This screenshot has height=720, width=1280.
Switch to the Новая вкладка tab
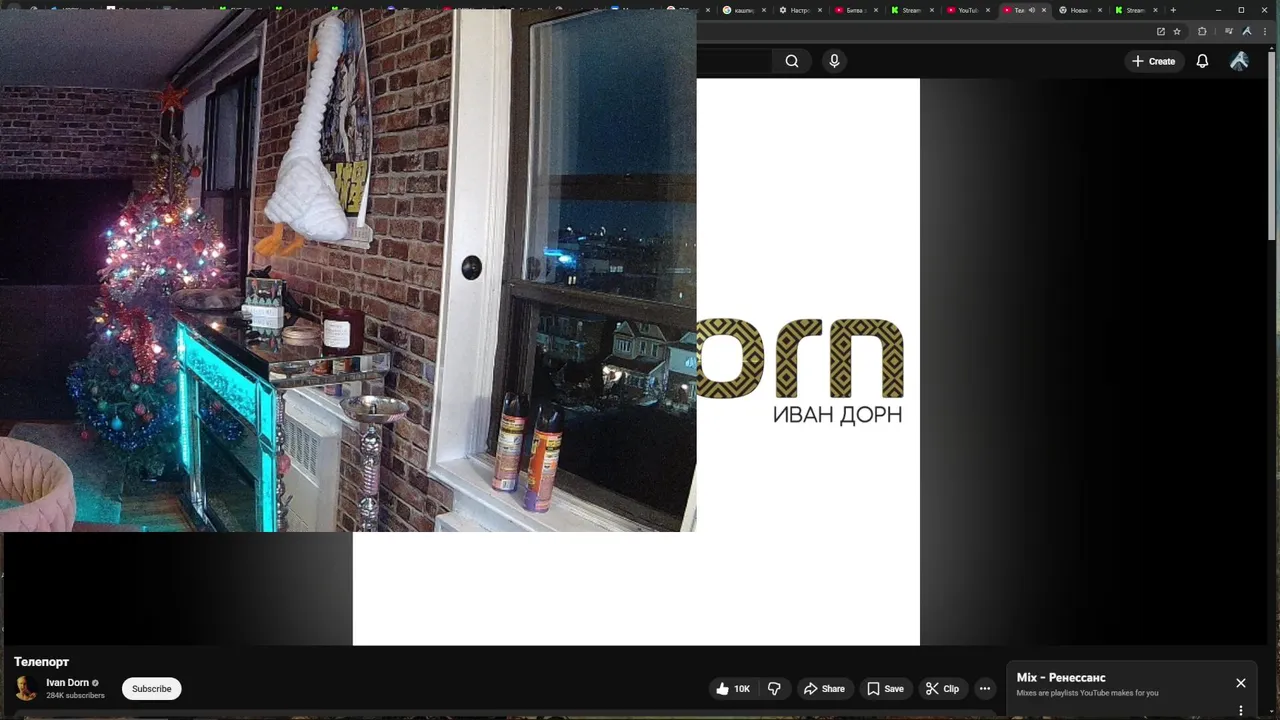tap(1079, 10)
